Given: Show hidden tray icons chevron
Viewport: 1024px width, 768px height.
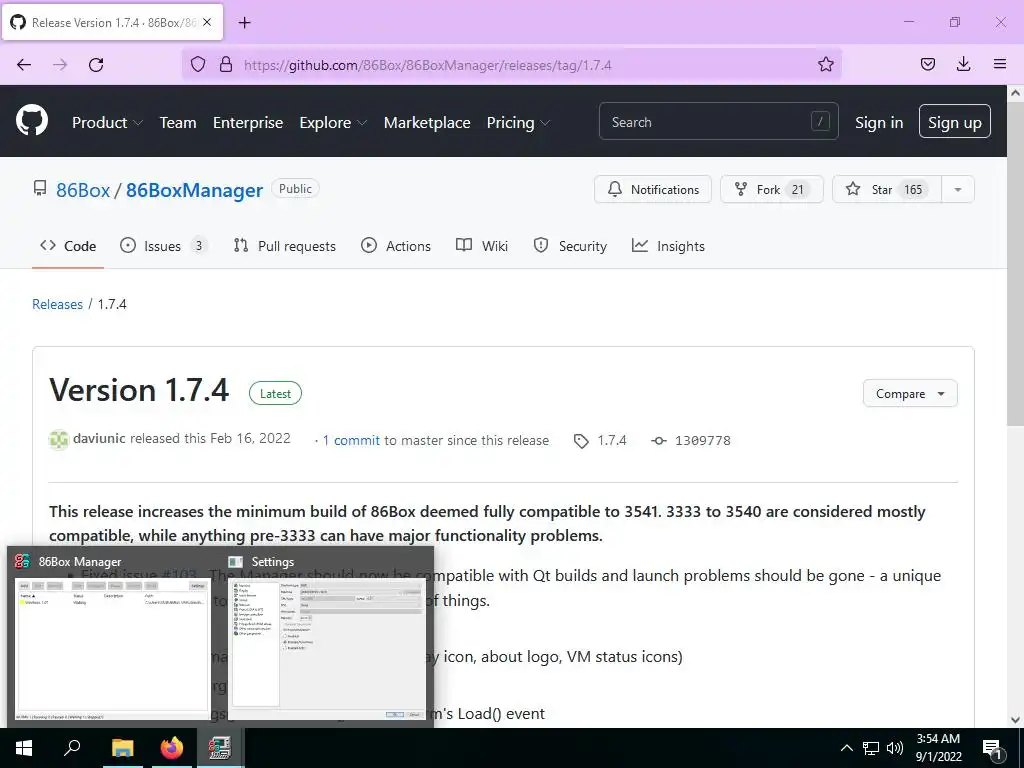Looking at the screenshot, I should [846, 748].
